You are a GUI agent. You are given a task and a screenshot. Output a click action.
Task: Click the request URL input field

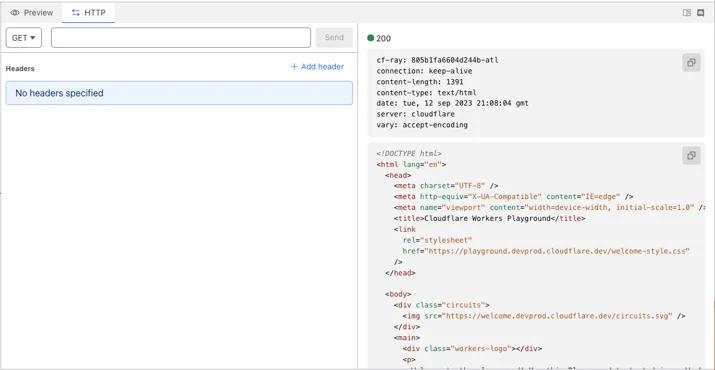tap(181, 38)
